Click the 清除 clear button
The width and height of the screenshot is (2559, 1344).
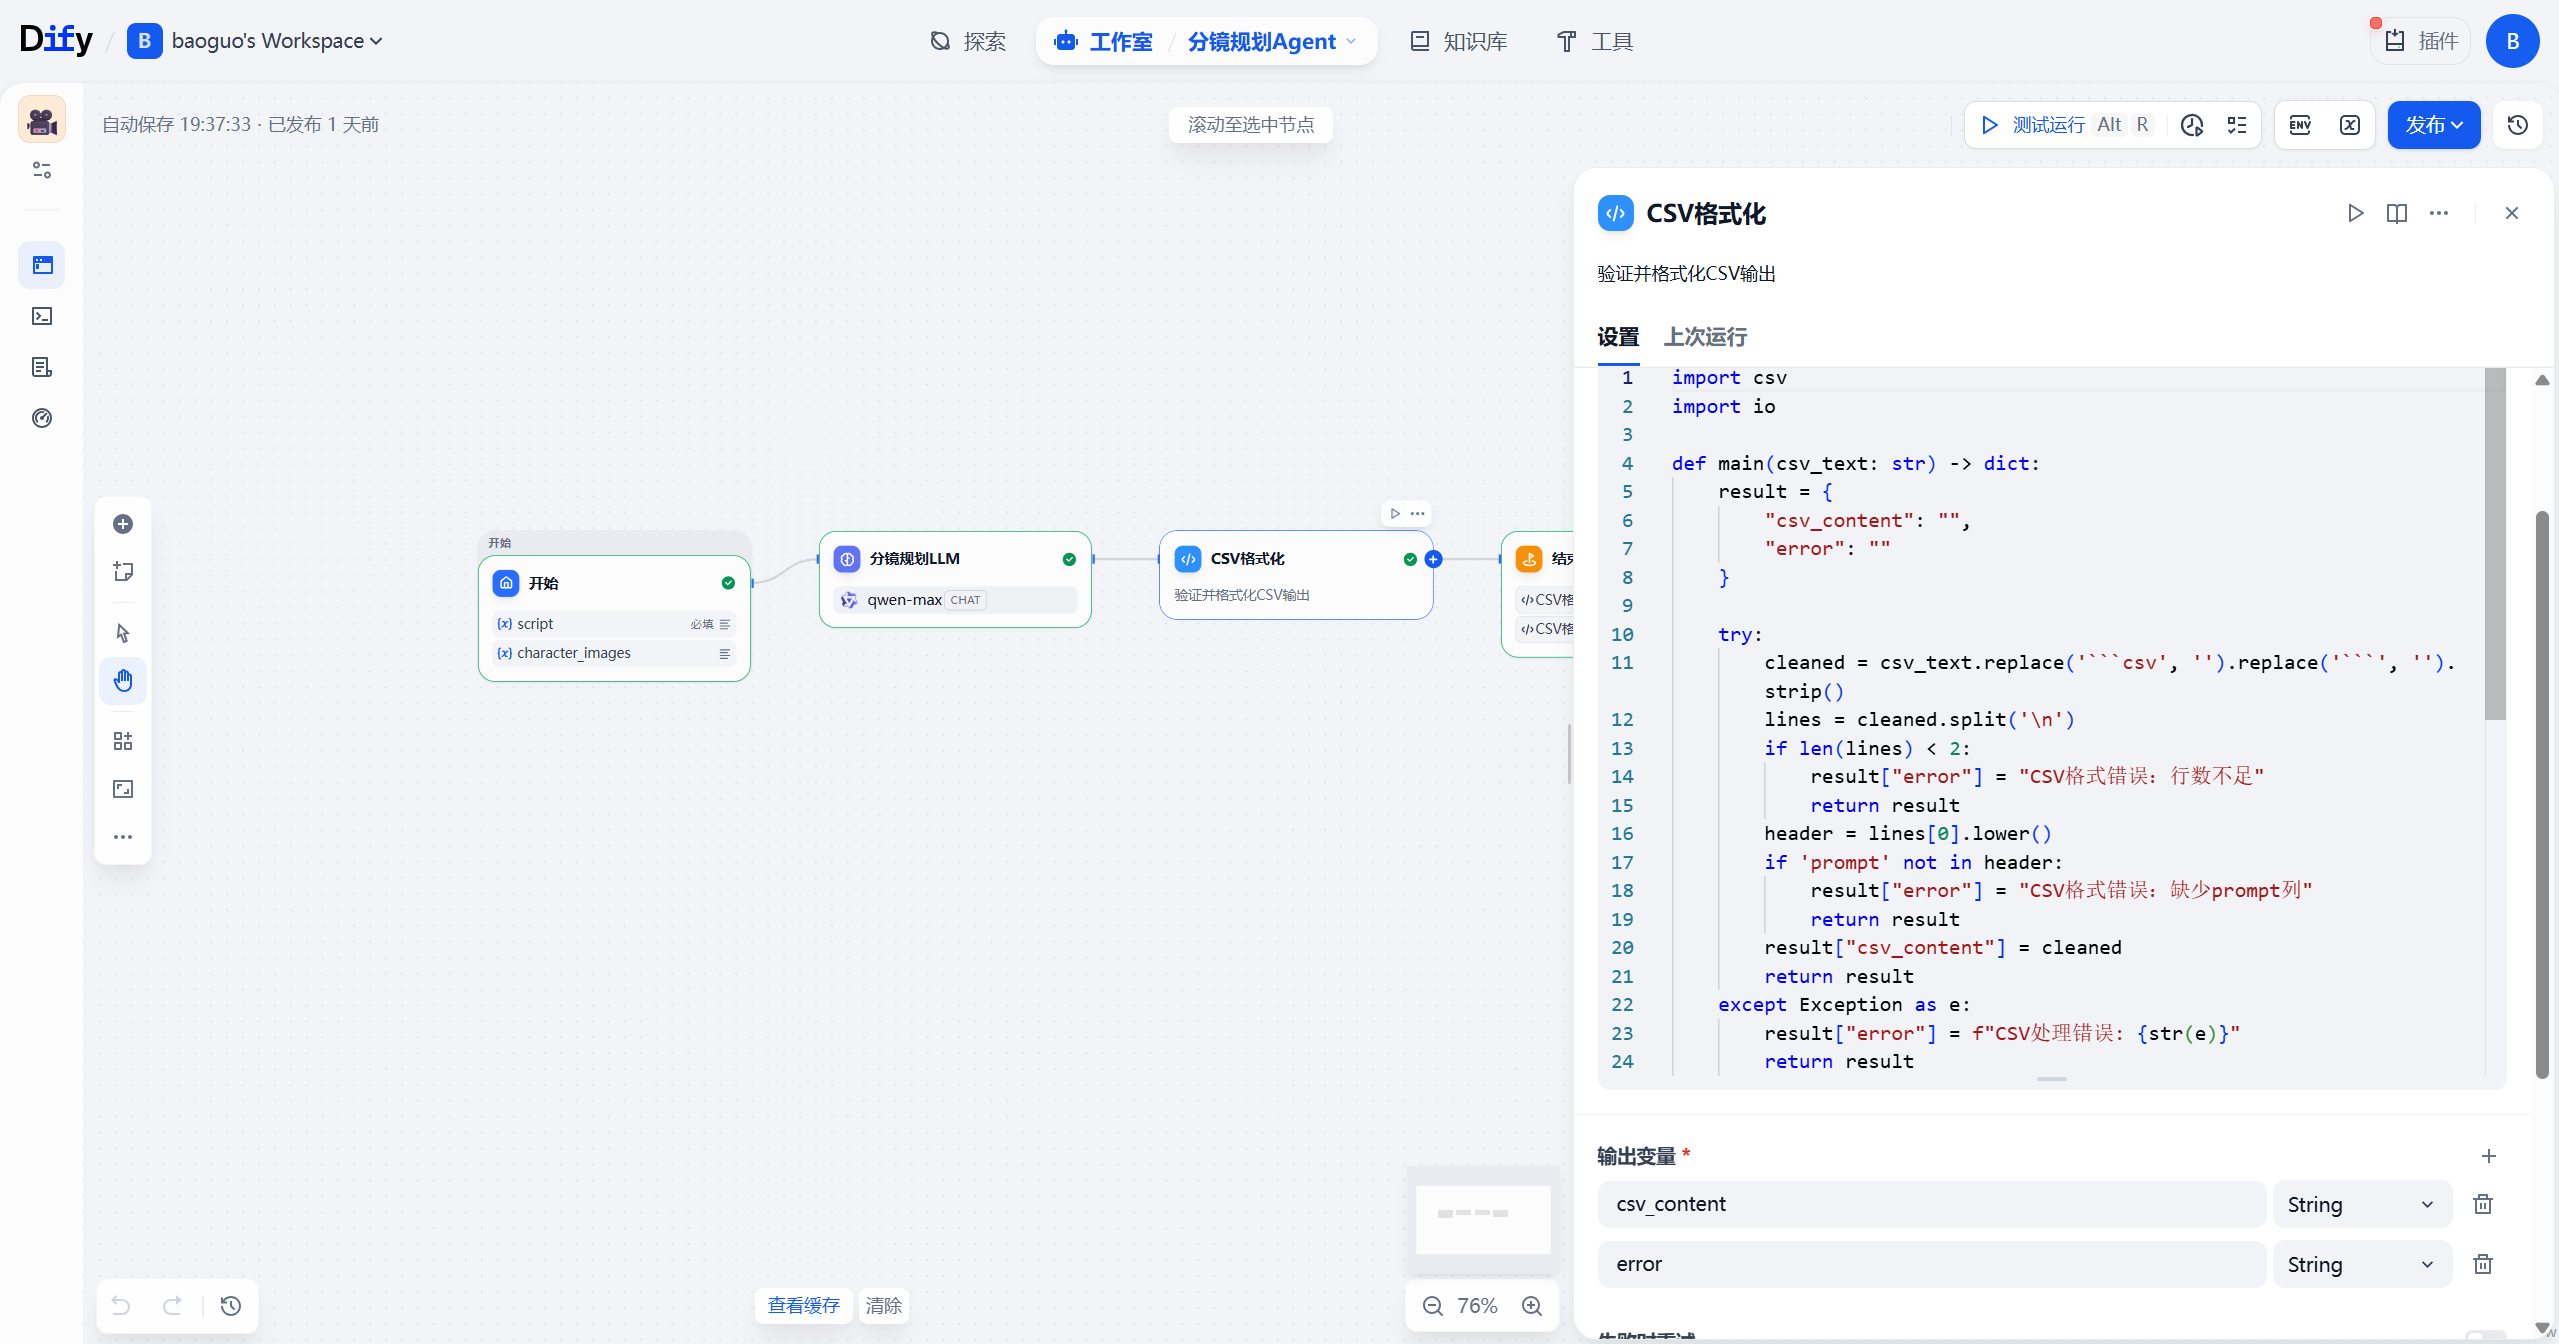pyautogui.click(x=884, y=1305)
